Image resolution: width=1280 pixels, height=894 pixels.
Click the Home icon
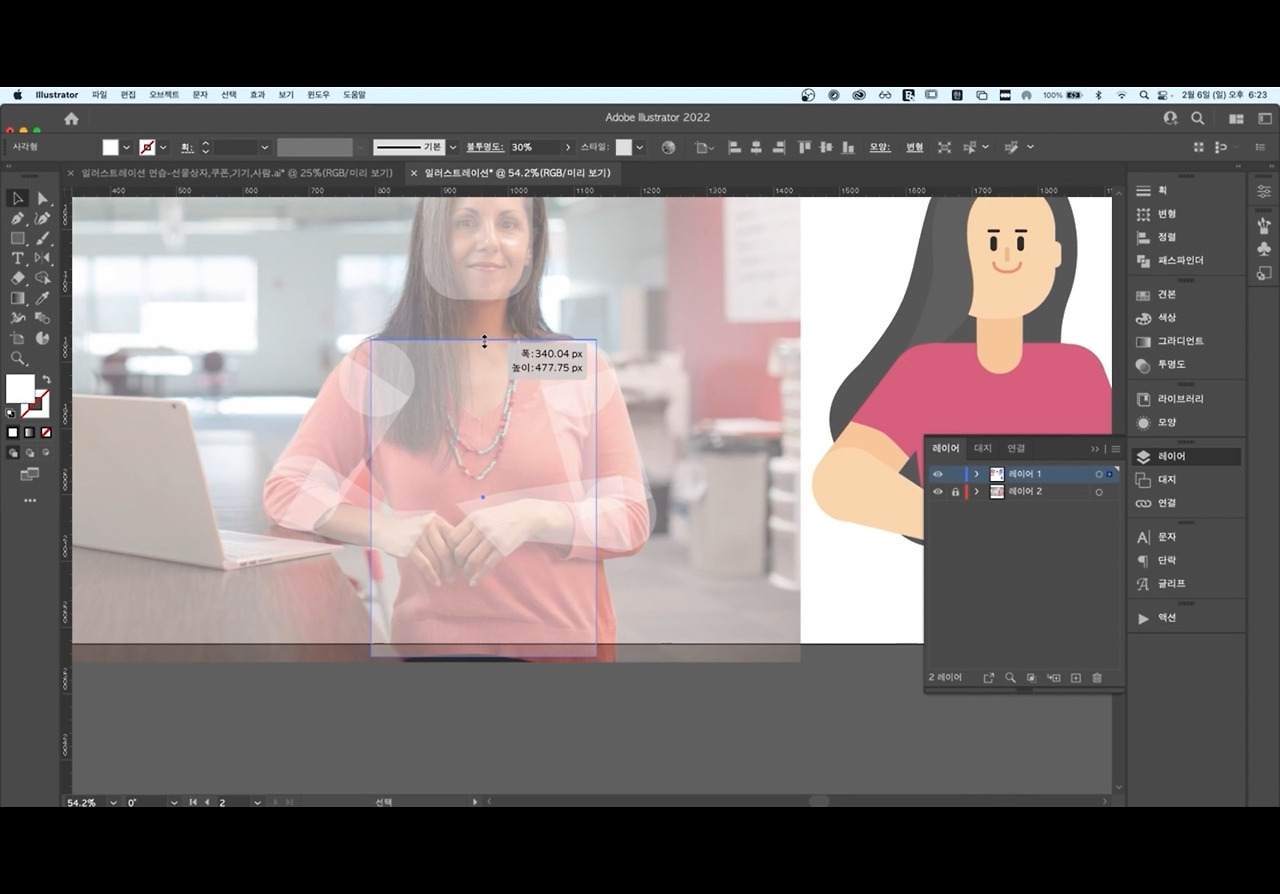pos(71,118)
